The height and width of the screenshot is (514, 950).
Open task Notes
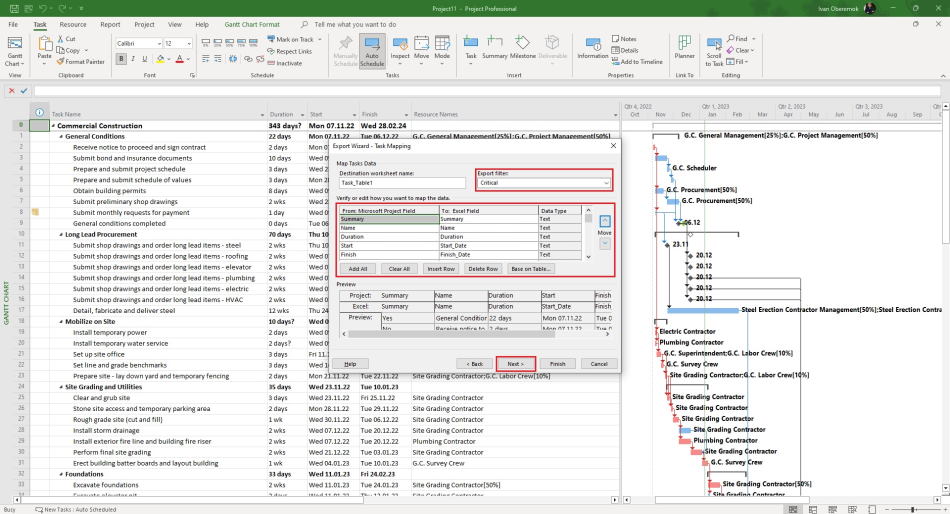(624, 39)
